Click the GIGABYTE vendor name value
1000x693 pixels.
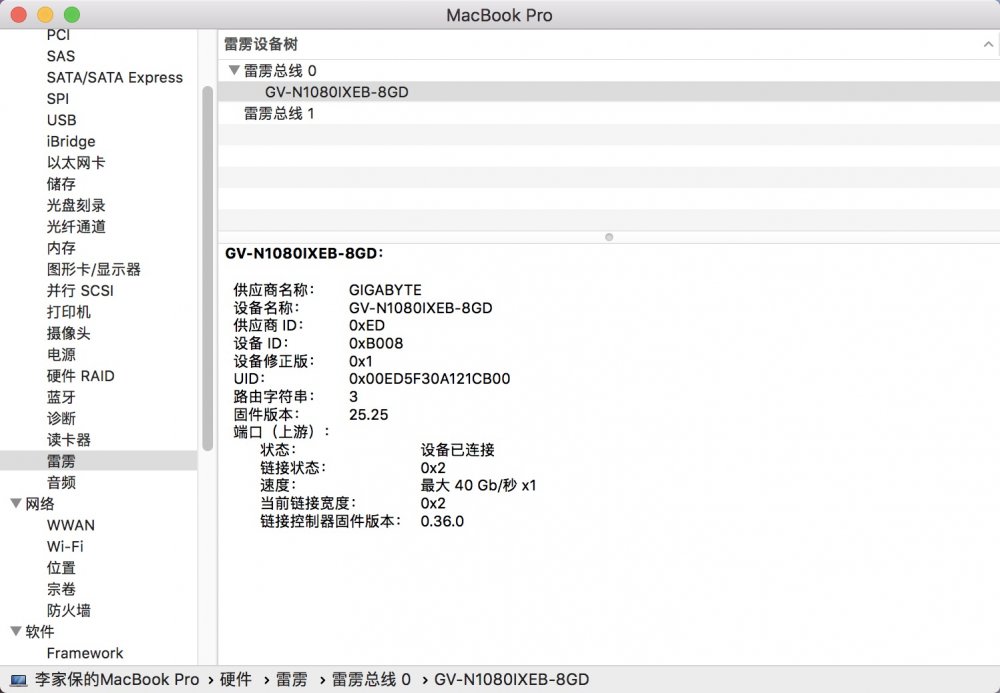(x=385, y=290)
